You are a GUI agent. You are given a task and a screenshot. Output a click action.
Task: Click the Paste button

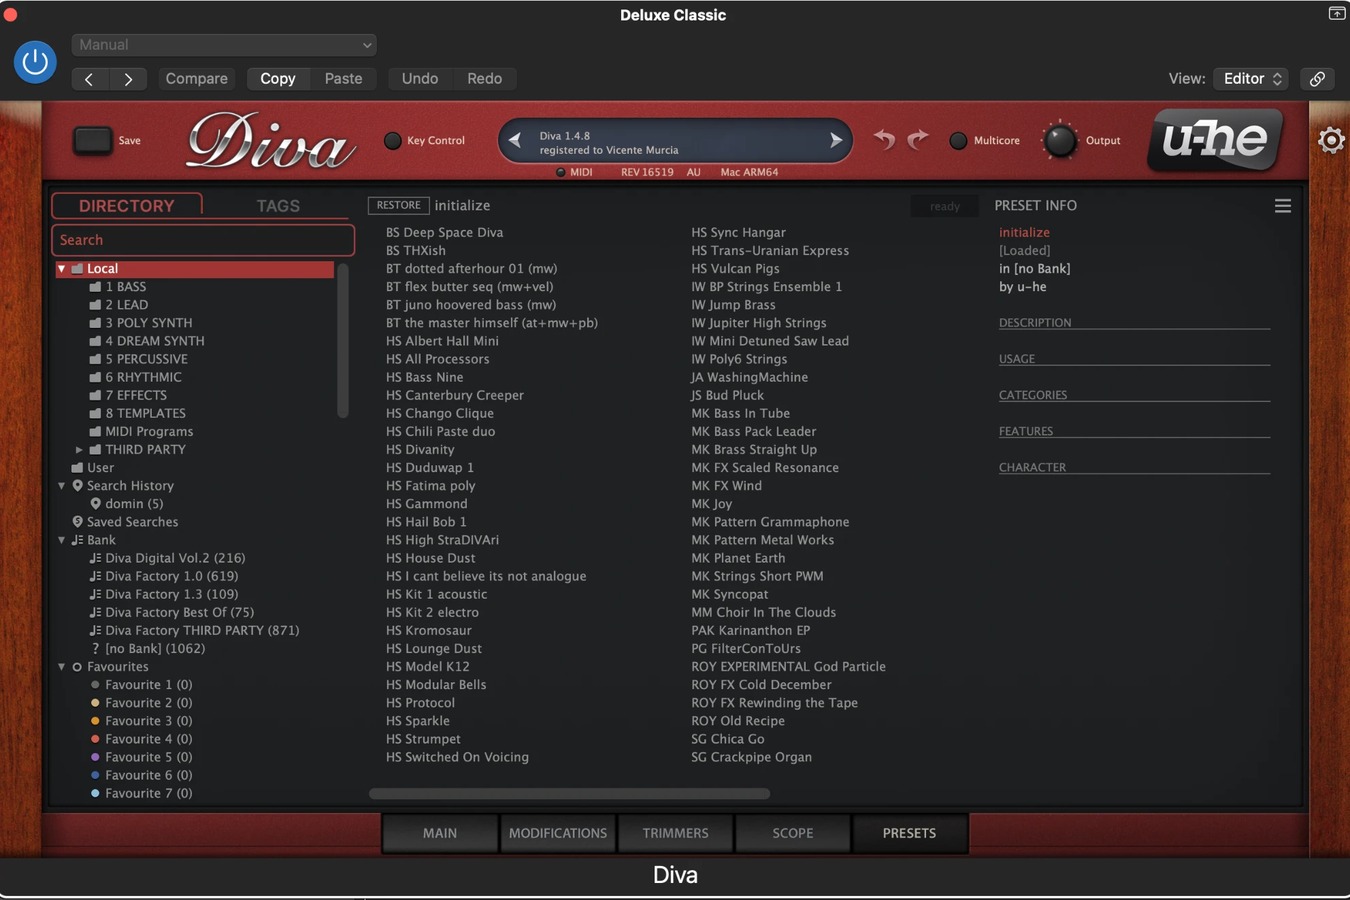[343, 79]
